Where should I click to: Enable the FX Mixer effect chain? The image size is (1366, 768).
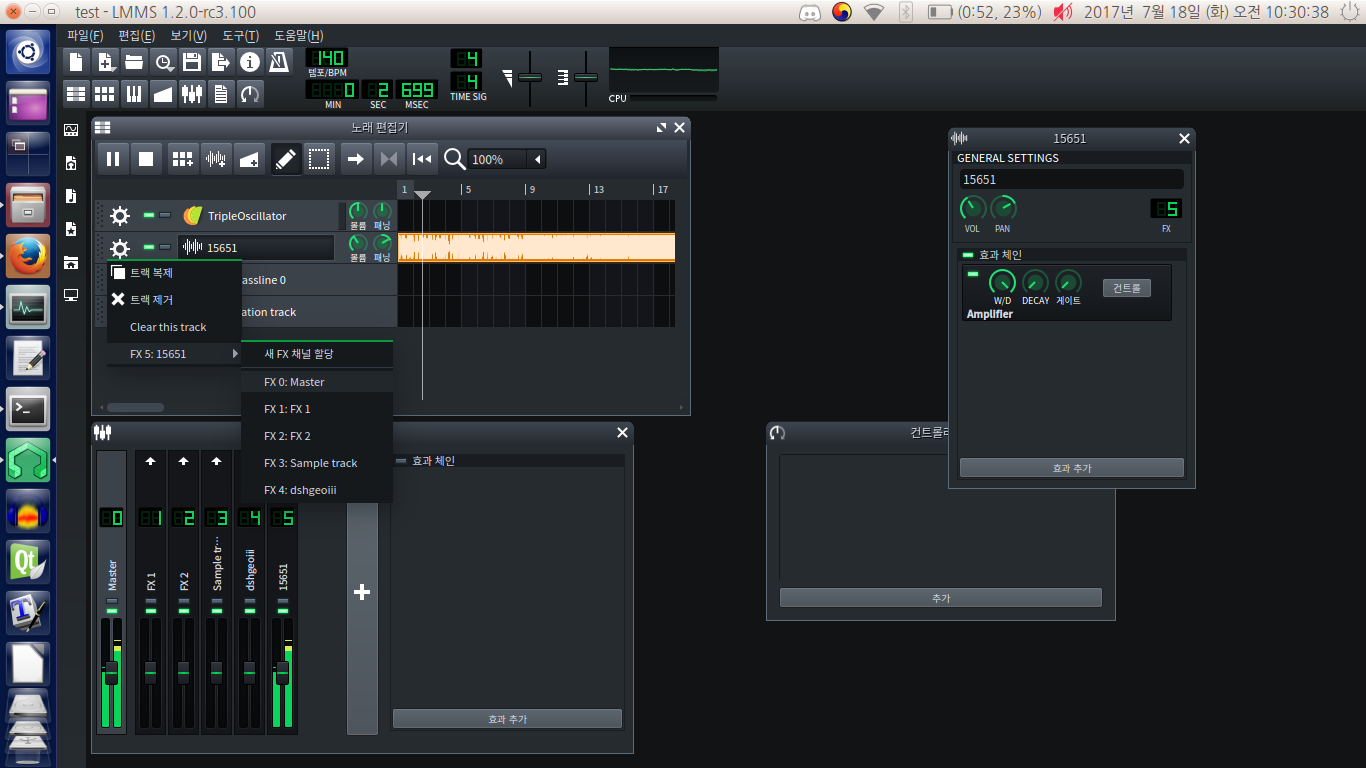[402, 461]
